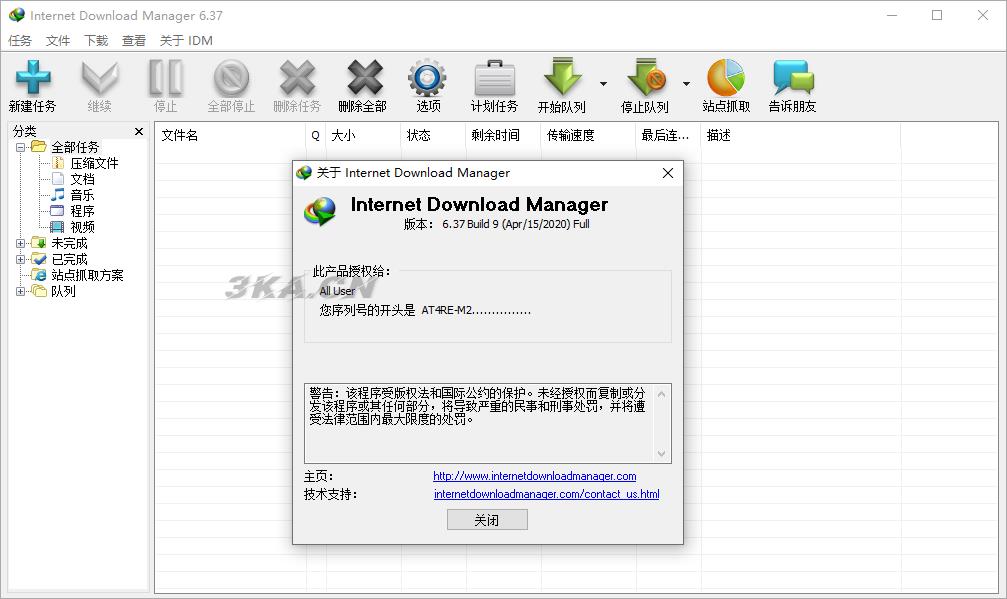Click the Q column header
This screenshot has height=599, width=1007.
coord(315,135)
